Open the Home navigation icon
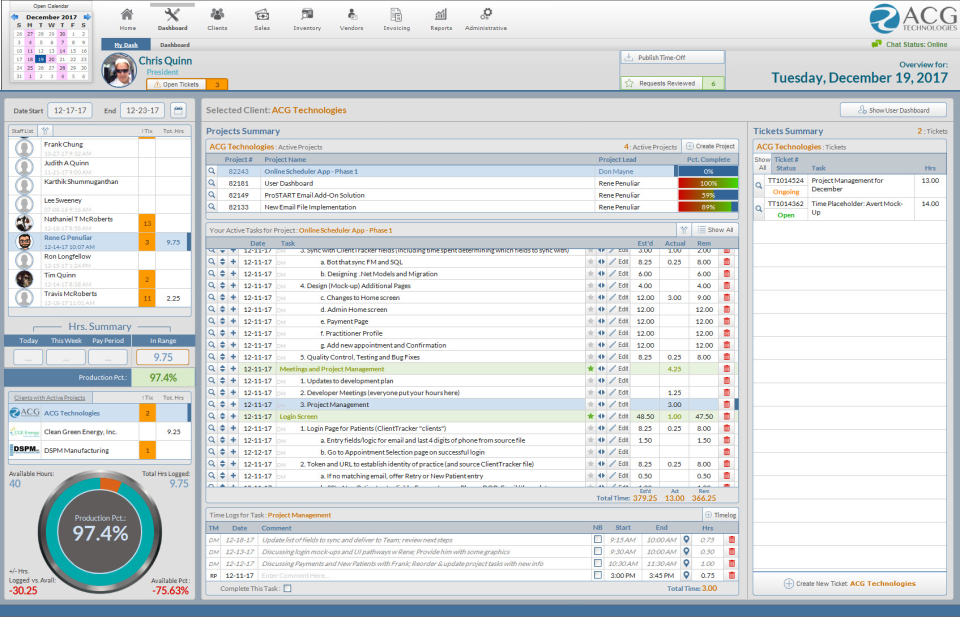This screenshot has width=960, height=617. point(127,15)
